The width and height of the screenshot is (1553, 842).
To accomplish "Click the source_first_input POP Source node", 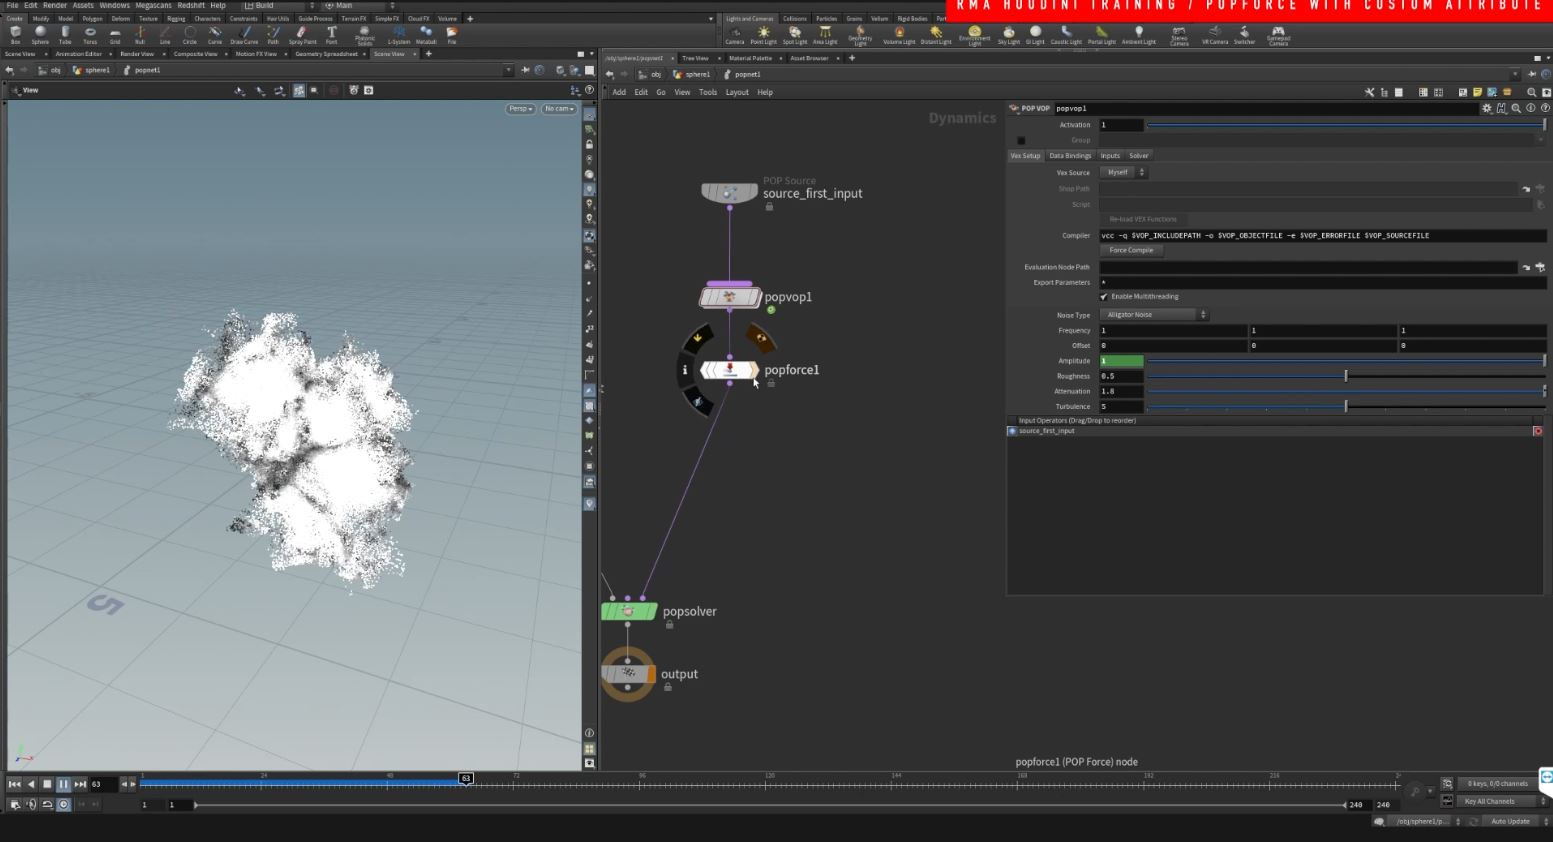I will [729, 192].
